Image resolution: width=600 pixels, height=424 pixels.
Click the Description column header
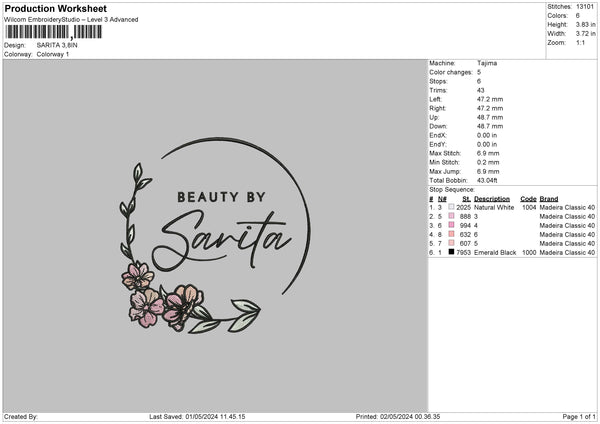click(x=493, y=198)
